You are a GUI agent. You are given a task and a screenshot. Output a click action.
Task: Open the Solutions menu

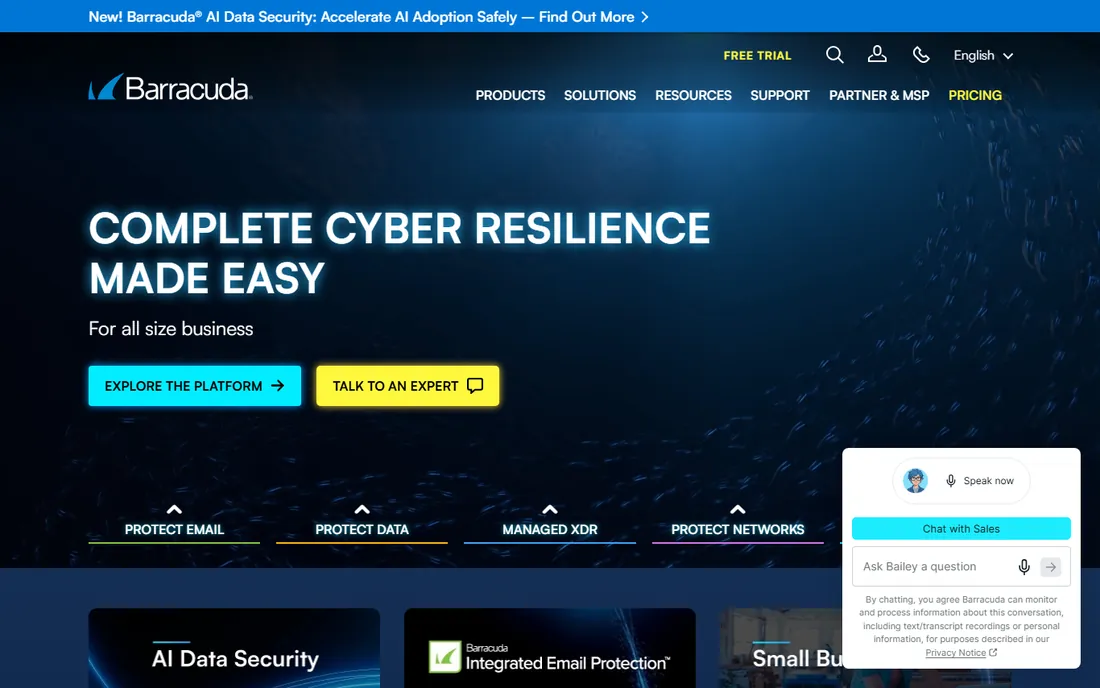pyautogui.click(x=600, y=95)
